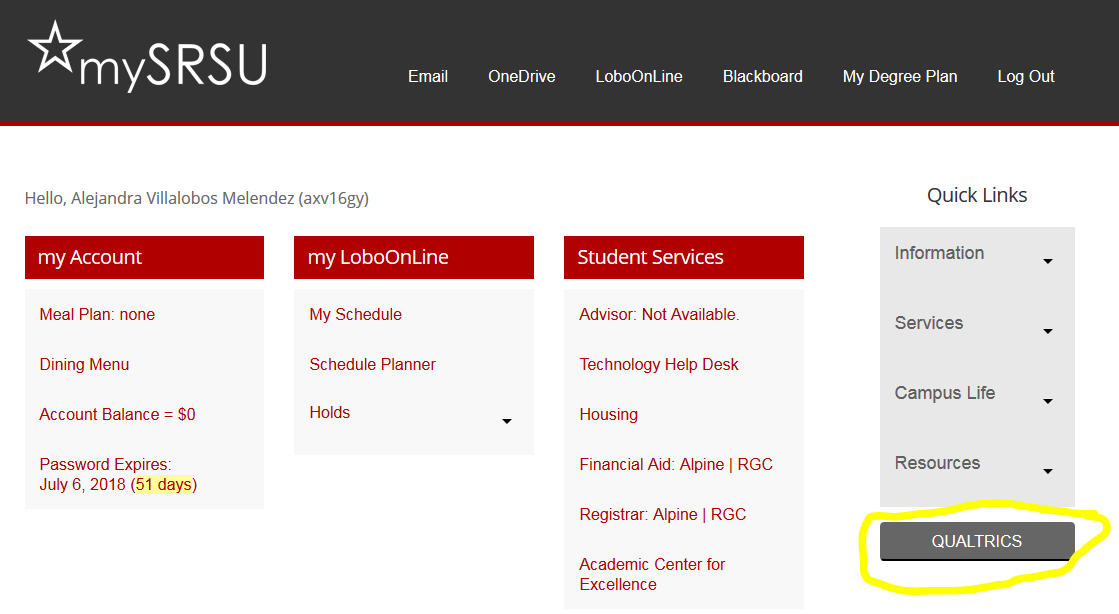Image resolution: width=1119 pixels, height=614 pixels.
Task: Open the Meal Plan: none link
Action: click(x=97, y=314)
